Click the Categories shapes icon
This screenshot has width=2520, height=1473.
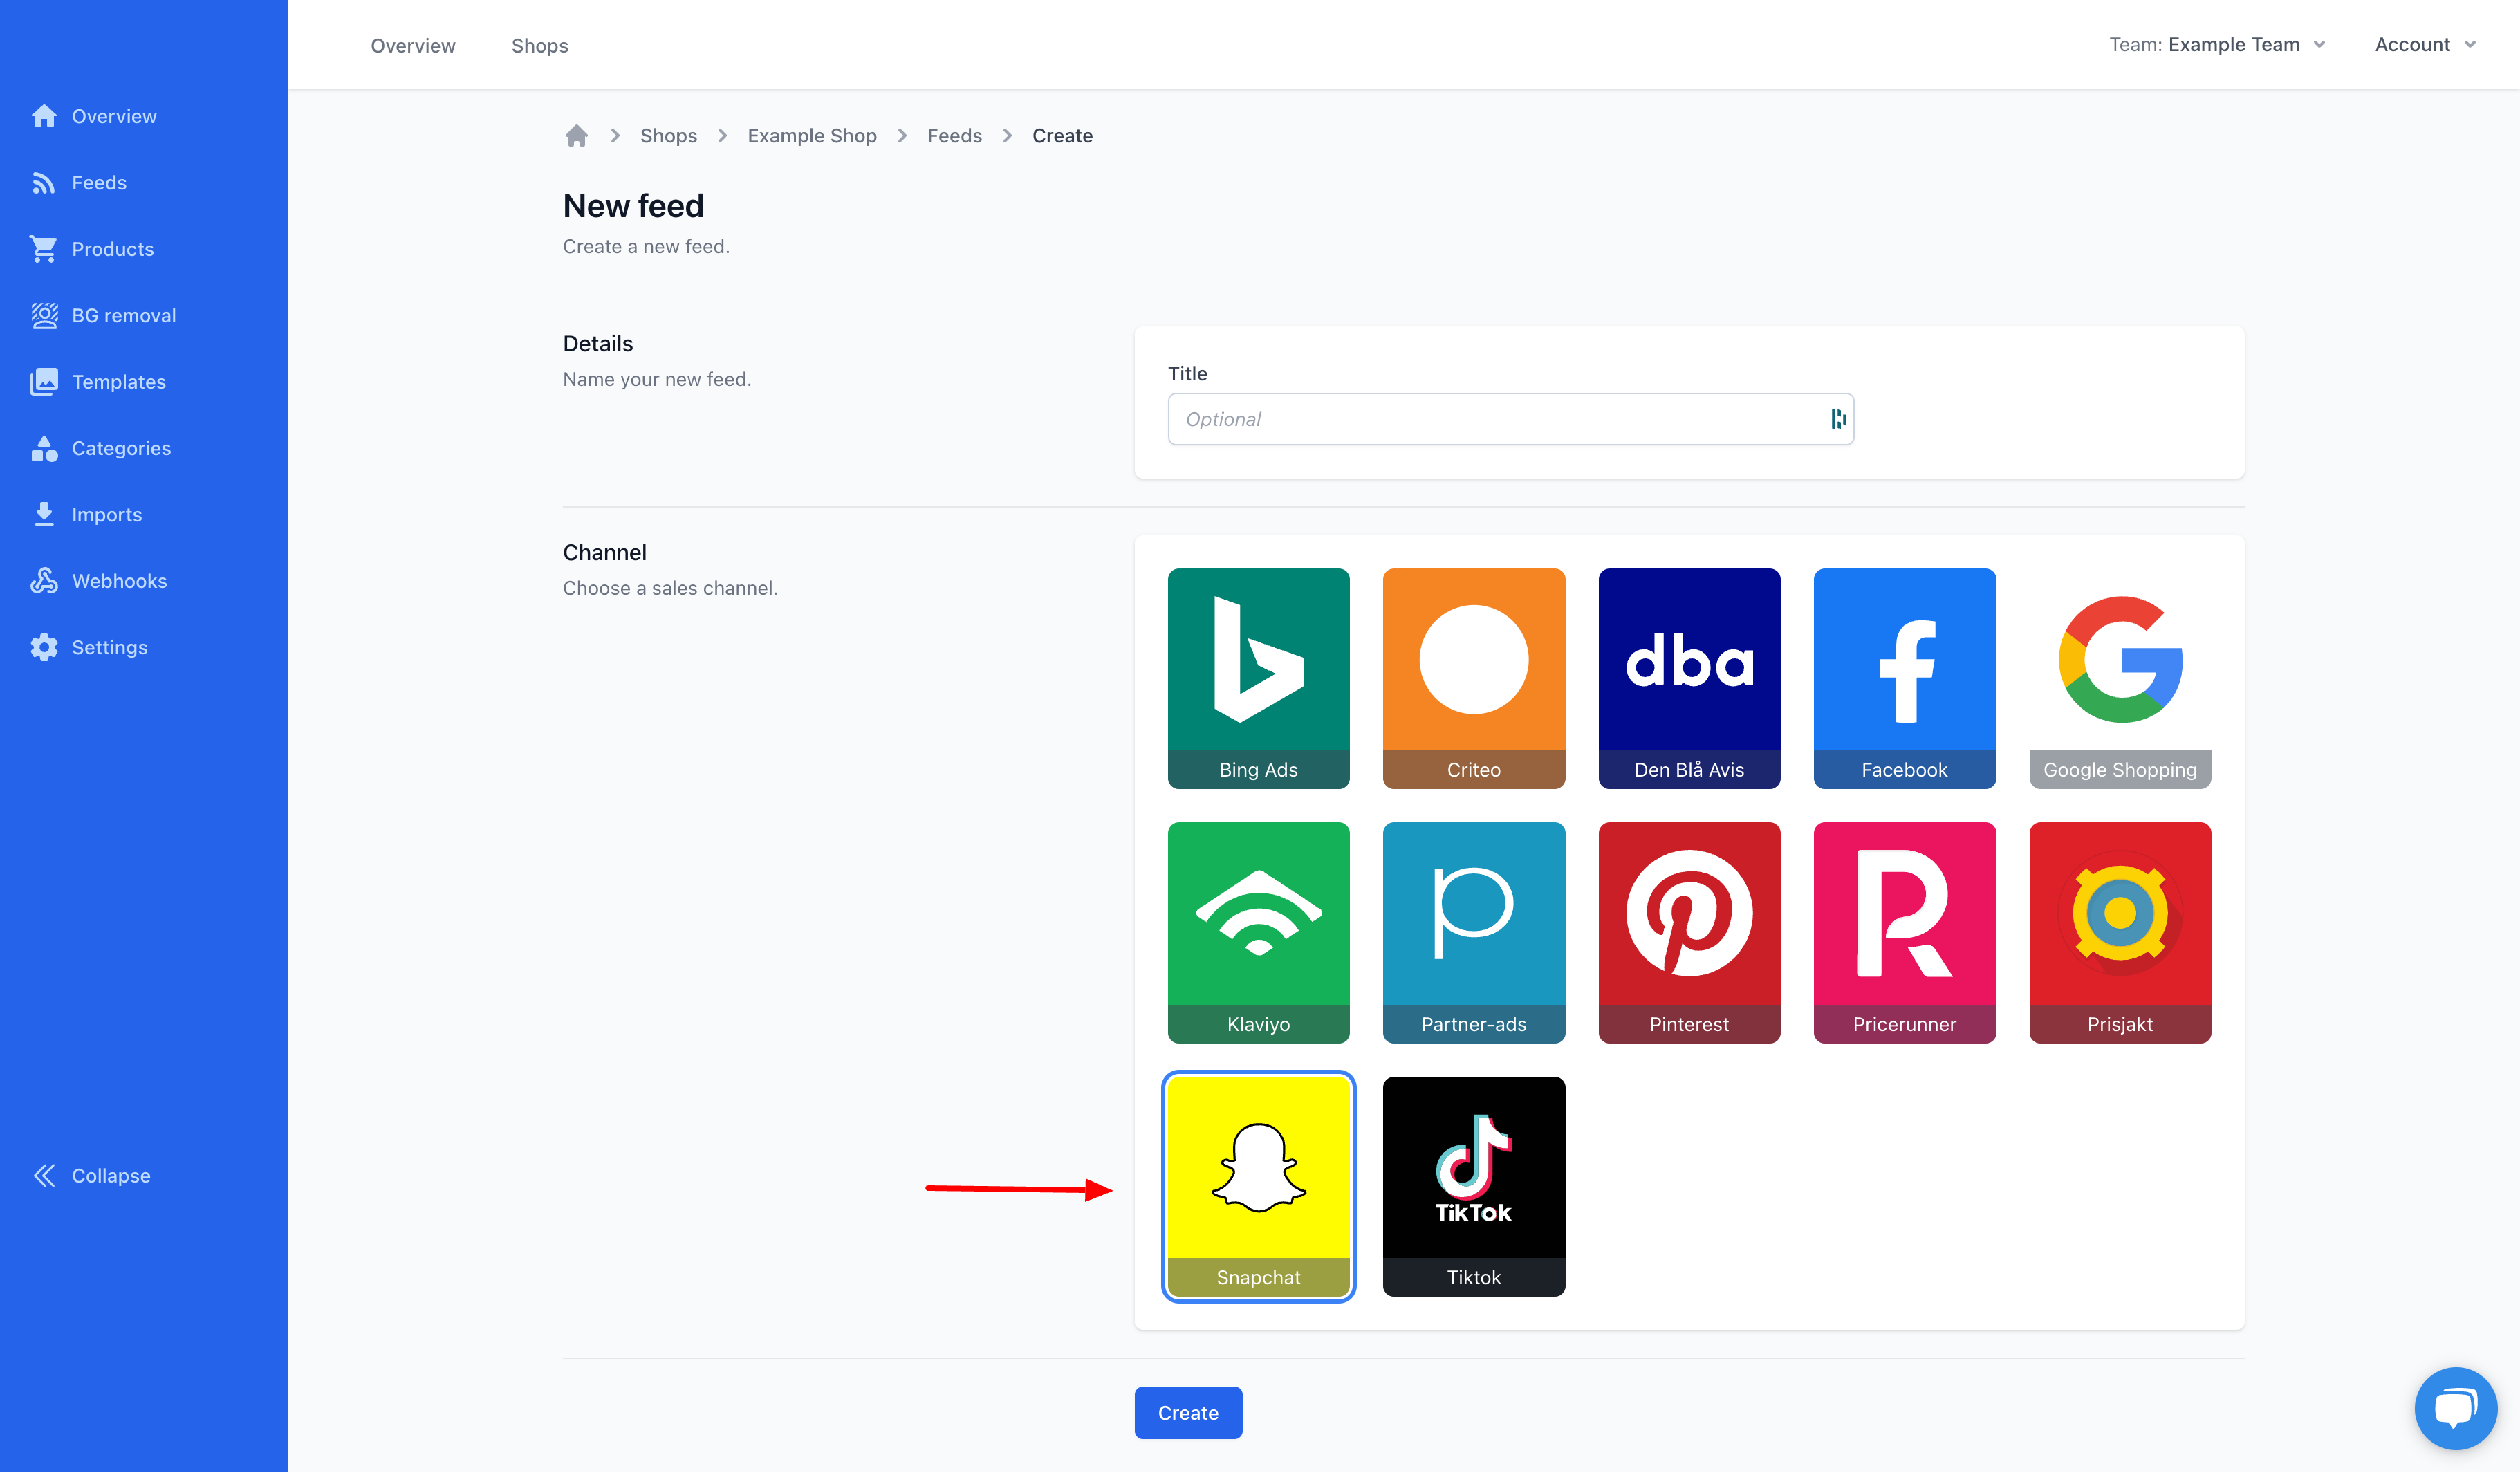click(44, 448)
